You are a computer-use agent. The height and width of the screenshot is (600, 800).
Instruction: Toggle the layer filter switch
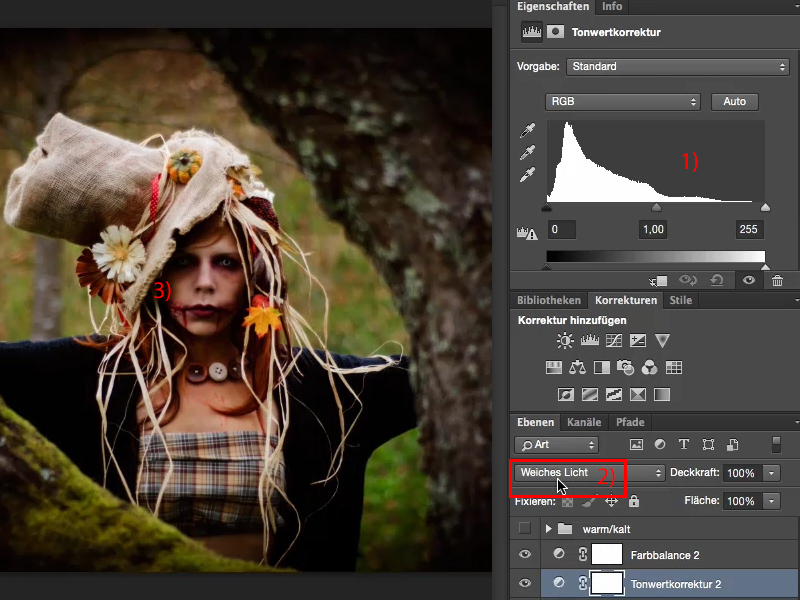pyautogui.click(x=776, y=444)
